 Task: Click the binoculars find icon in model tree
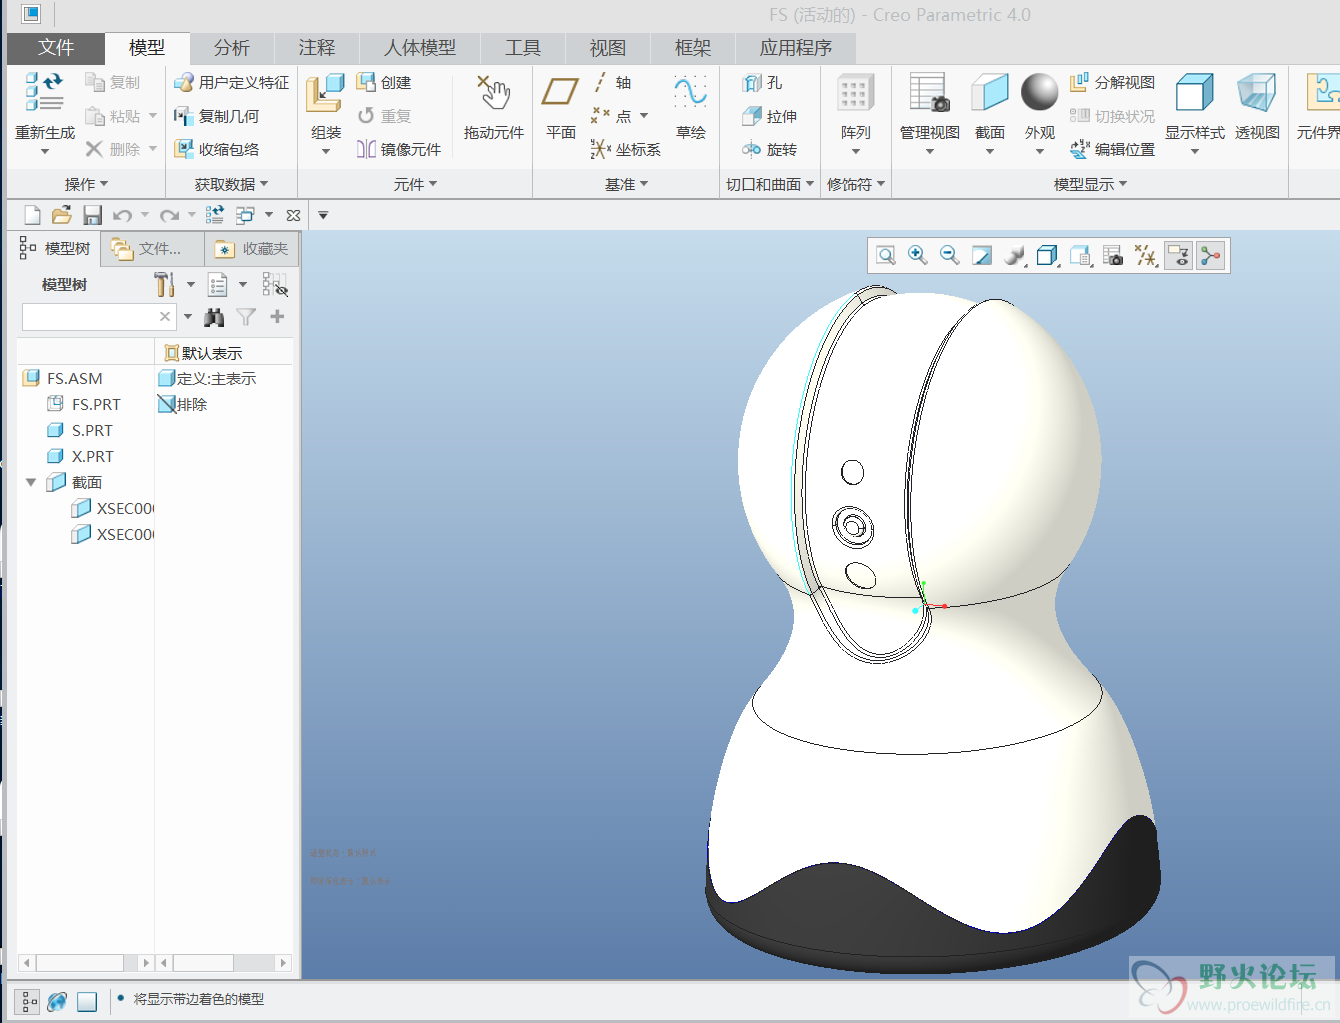coord(214,317)
